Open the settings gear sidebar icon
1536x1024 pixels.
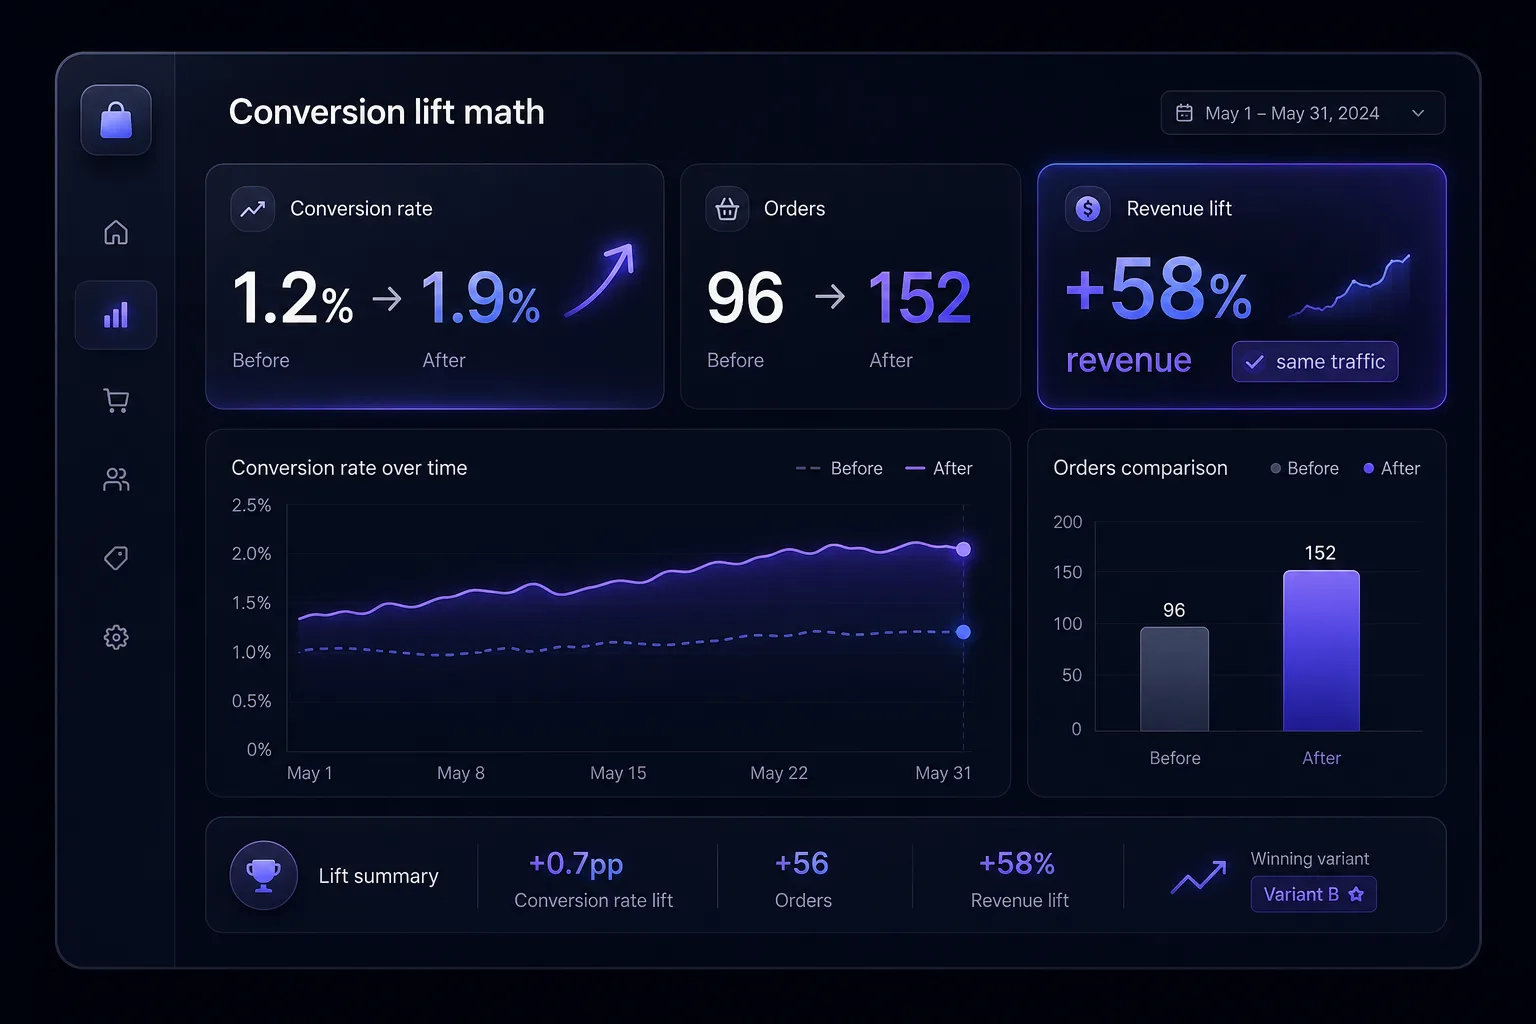click(116, 637)
